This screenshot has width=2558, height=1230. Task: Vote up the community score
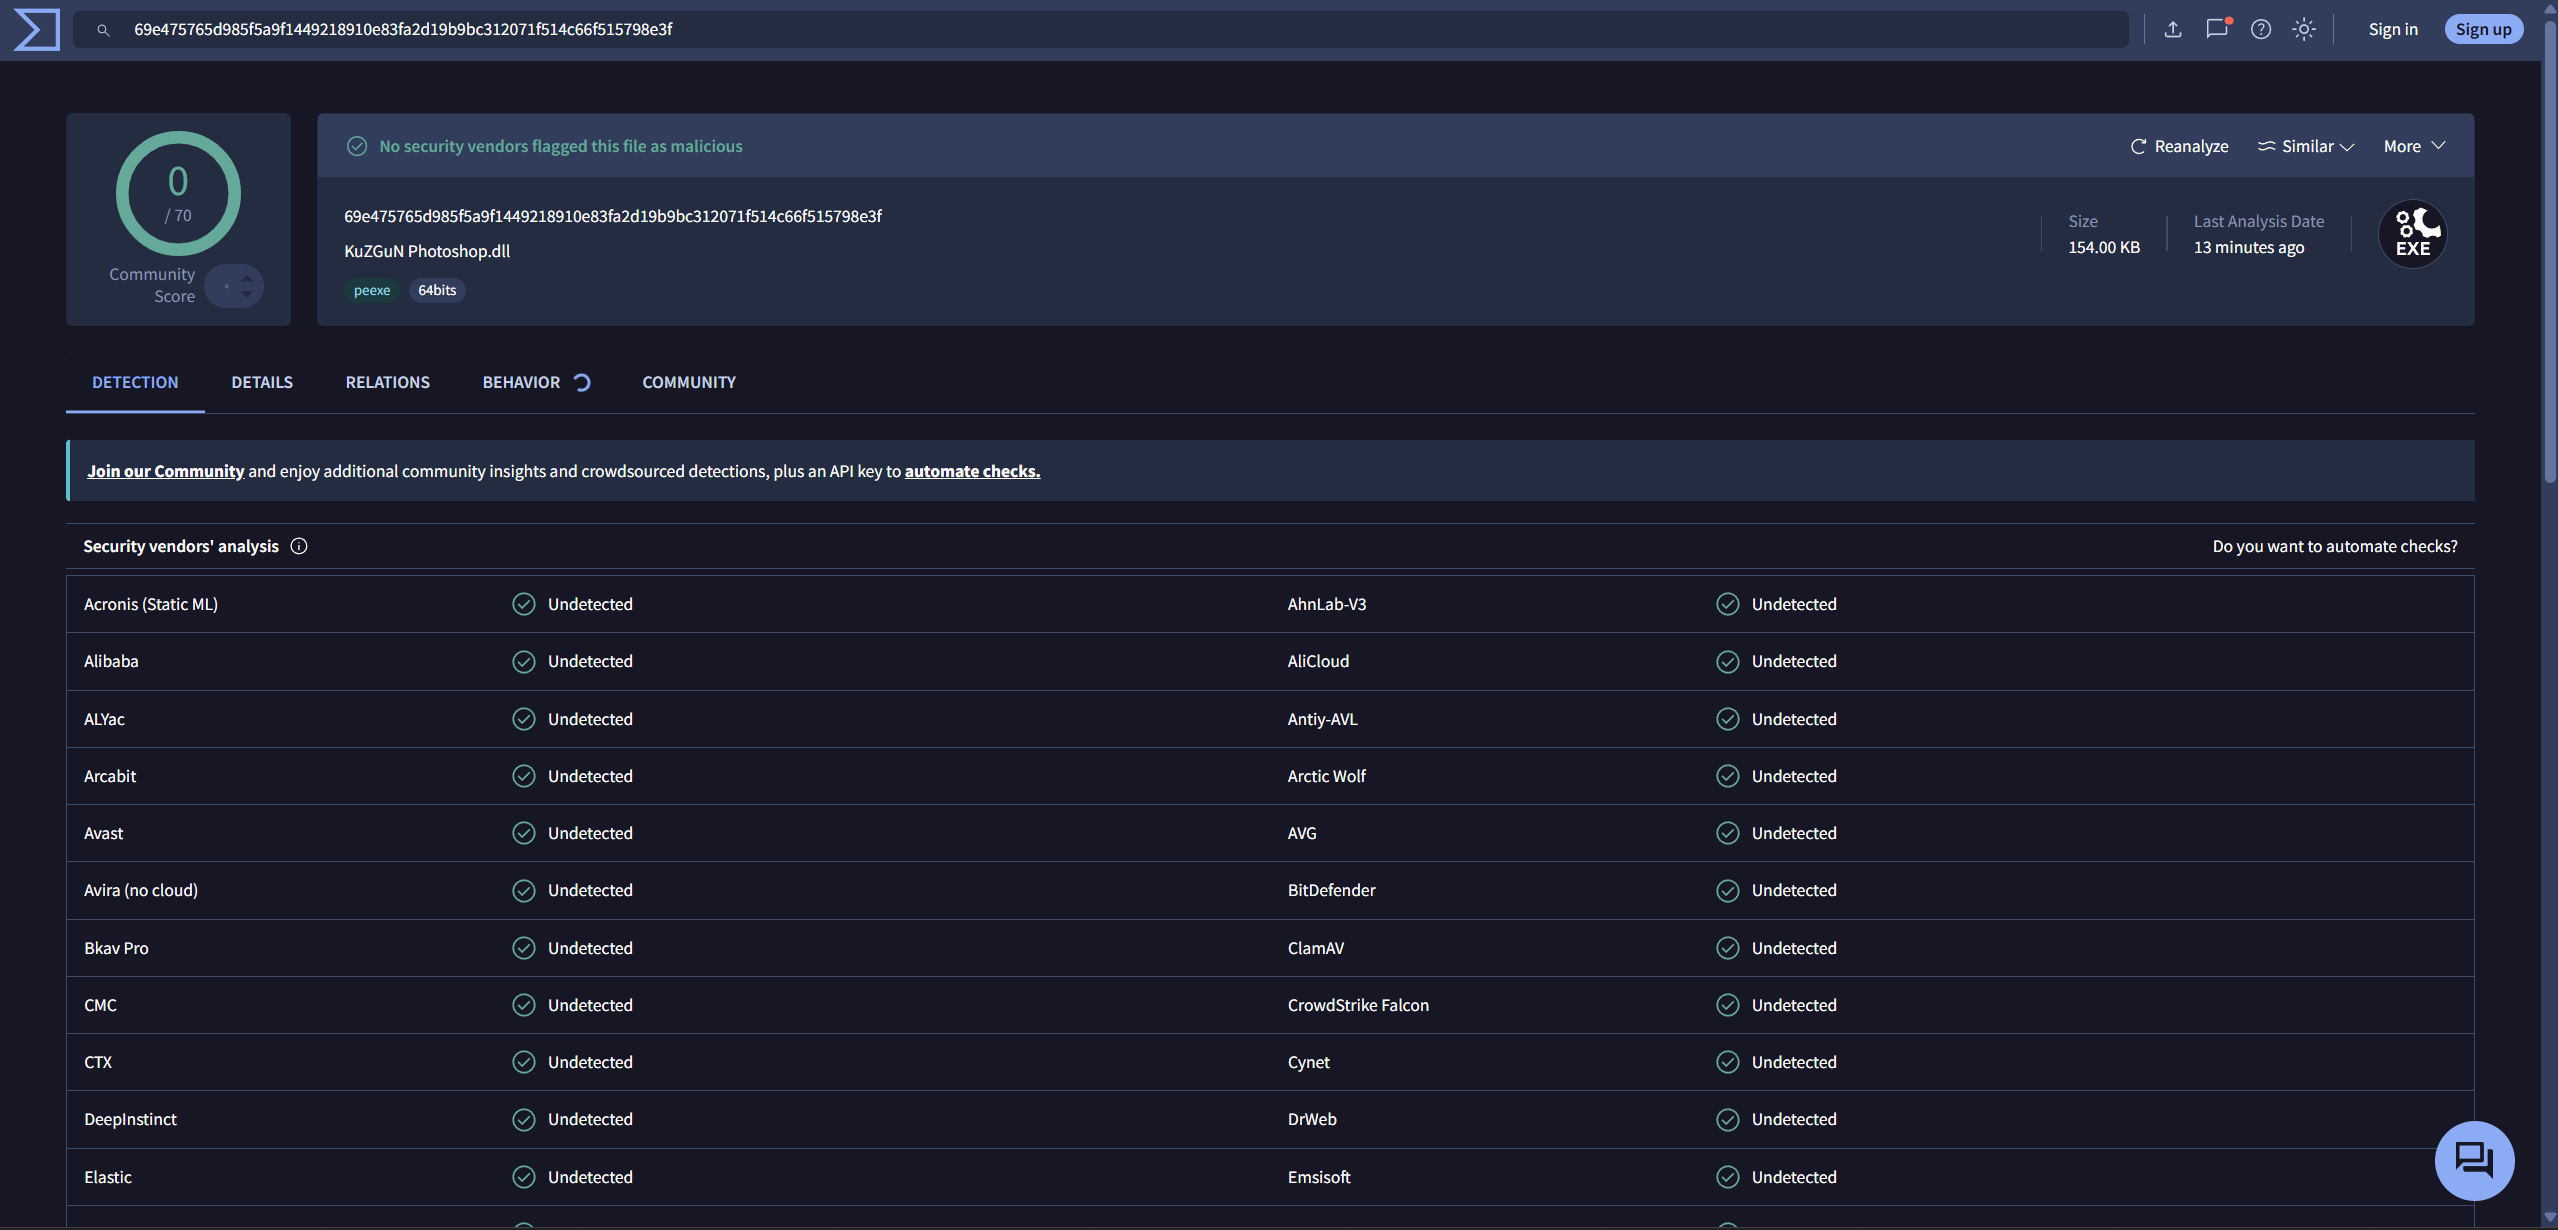click(247, 279)
